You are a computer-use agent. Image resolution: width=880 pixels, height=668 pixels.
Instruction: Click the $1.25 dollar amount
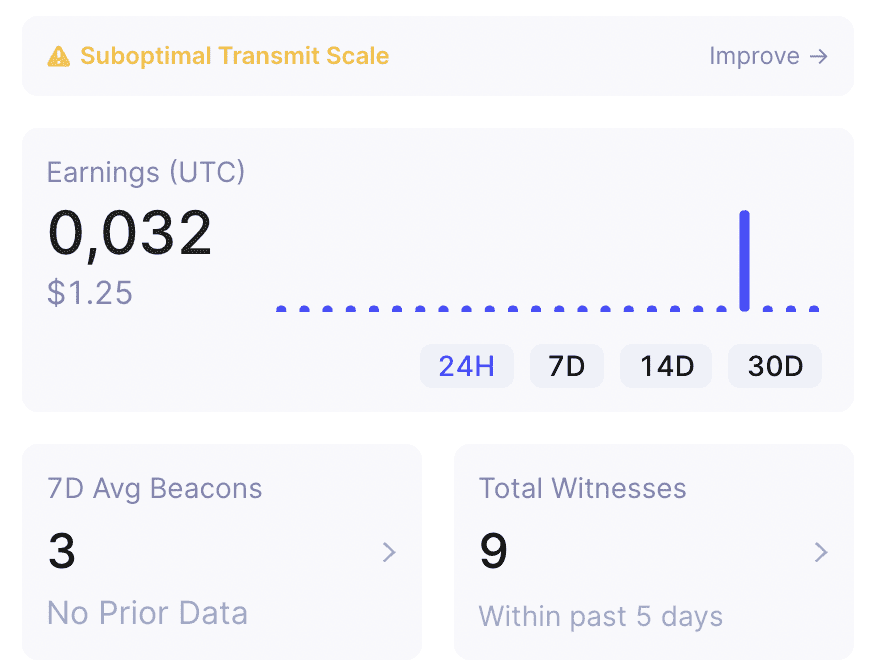coord(90,292)
